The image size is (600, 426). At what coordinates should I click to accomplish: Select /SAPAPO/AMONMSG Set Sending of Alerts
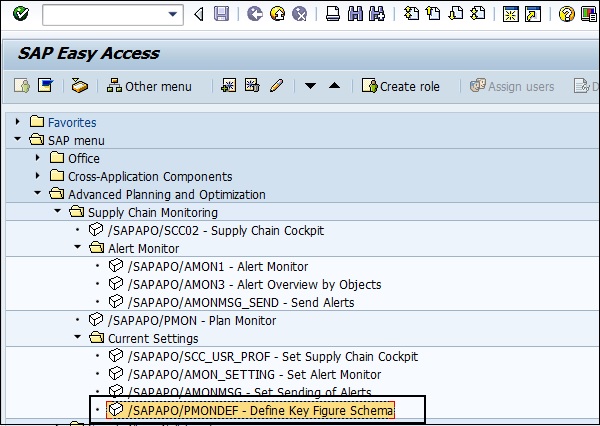(249, 391)
